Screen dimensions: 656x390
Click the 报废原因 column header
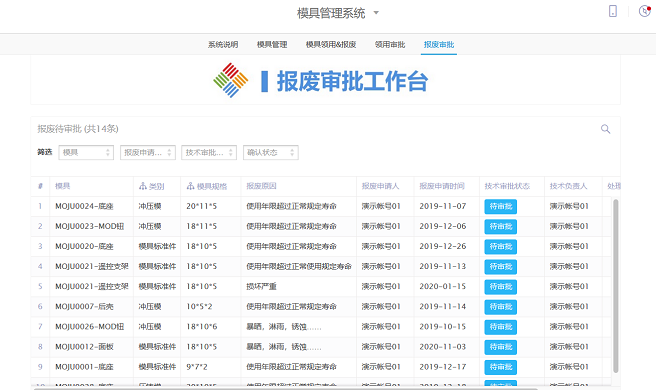pyautogui.click(x=261, y=186)
